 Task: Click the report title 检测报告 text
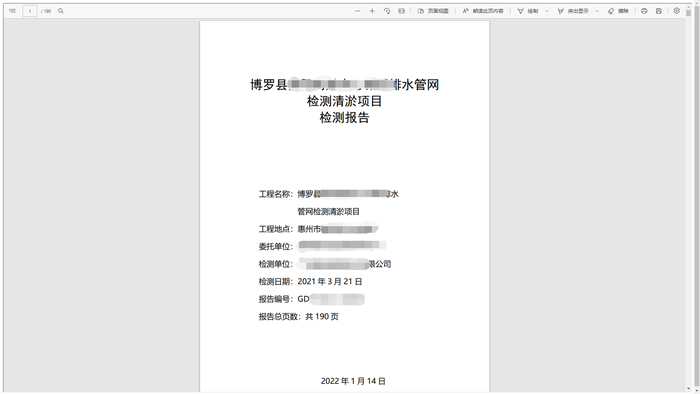click(344, 118)
